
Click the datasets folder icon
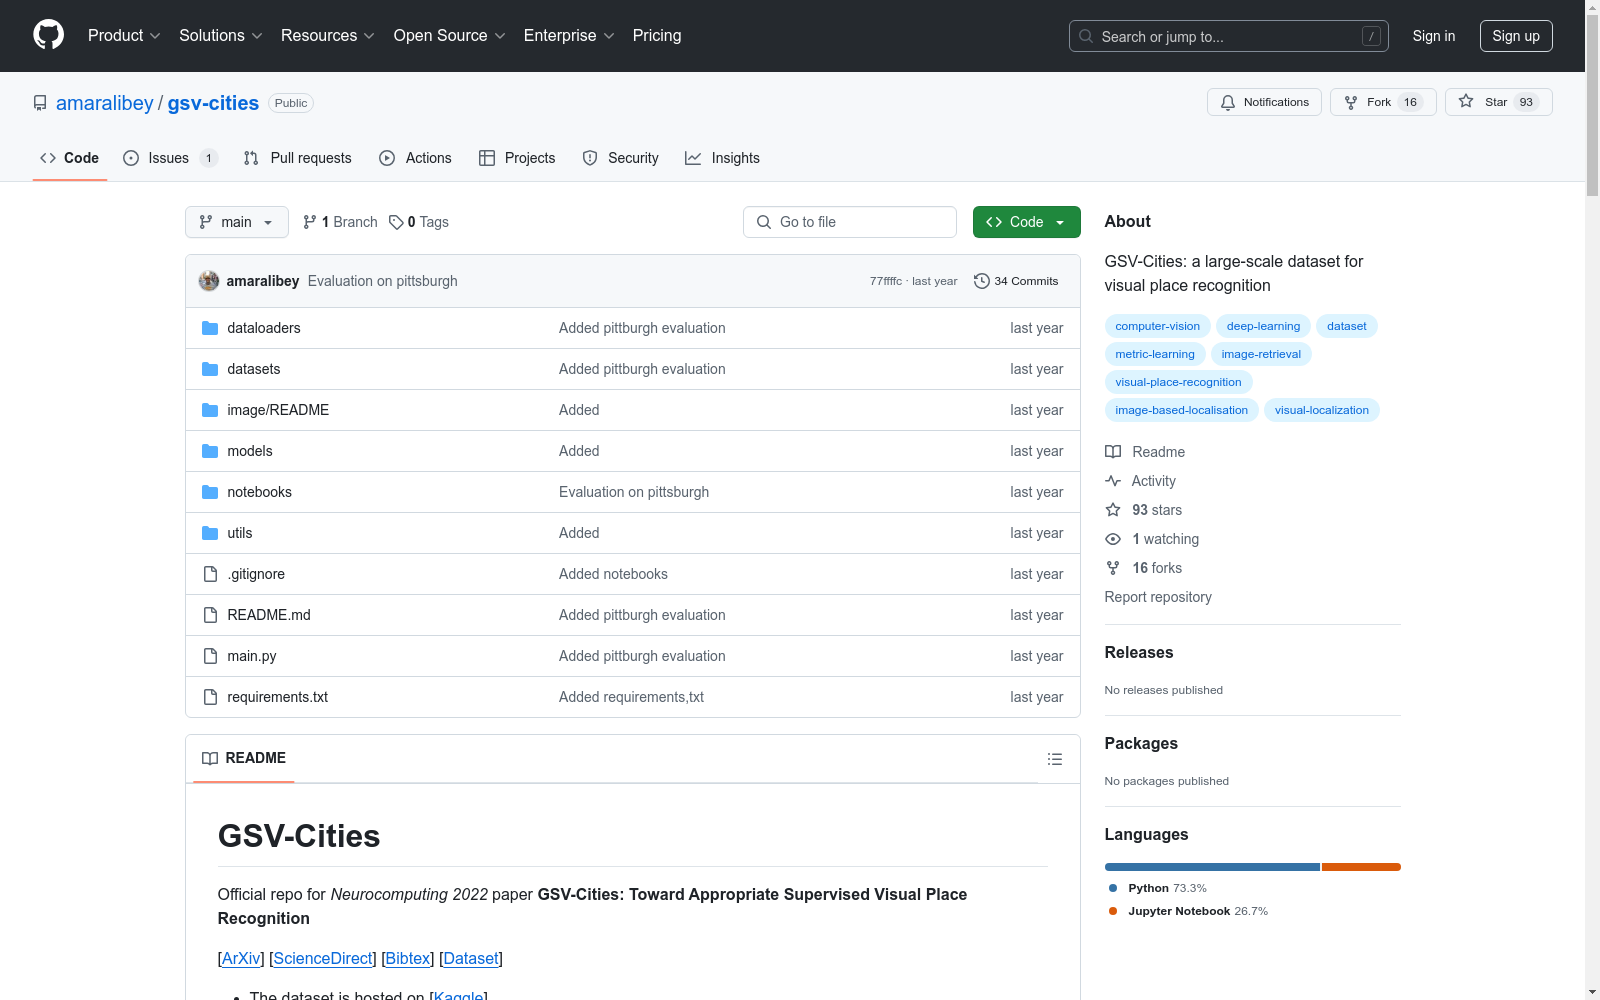(210, 369)
